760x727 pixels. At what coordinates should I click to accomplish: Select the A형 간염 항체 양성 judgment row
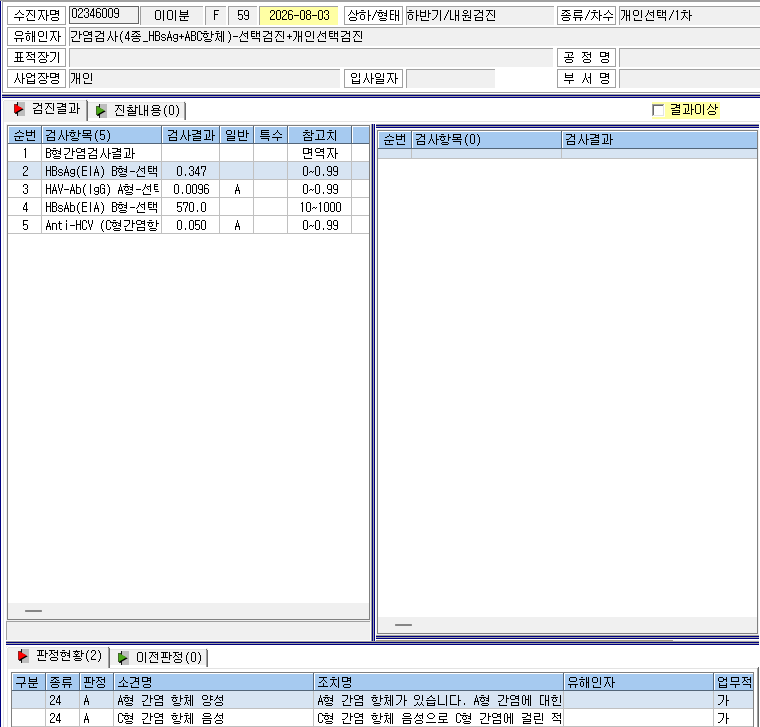tap(383, 700)
